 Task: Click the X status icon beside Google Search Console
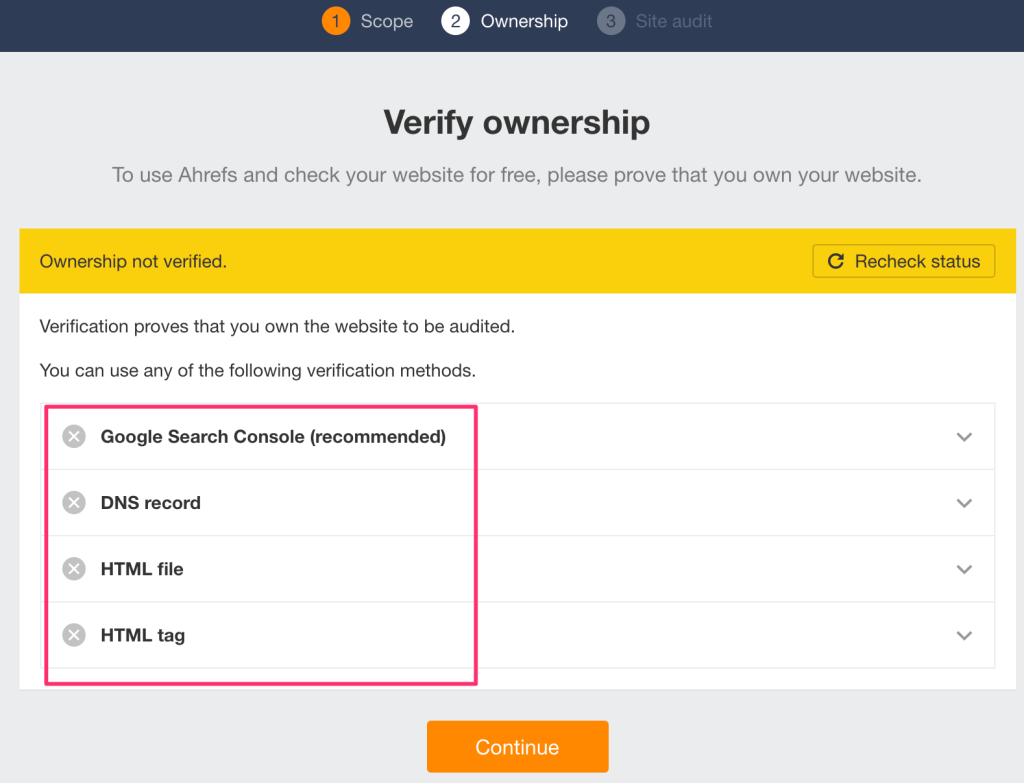click(74, 436)
